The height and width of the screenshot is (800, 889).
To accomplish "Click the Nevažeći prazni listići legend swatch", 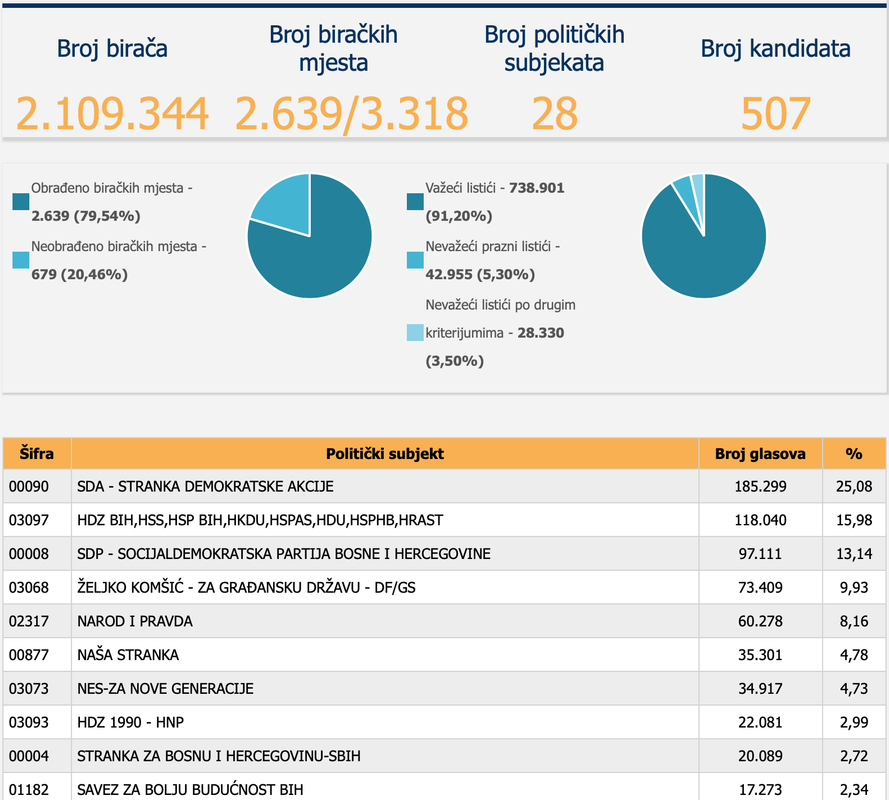I will [415, 260].
